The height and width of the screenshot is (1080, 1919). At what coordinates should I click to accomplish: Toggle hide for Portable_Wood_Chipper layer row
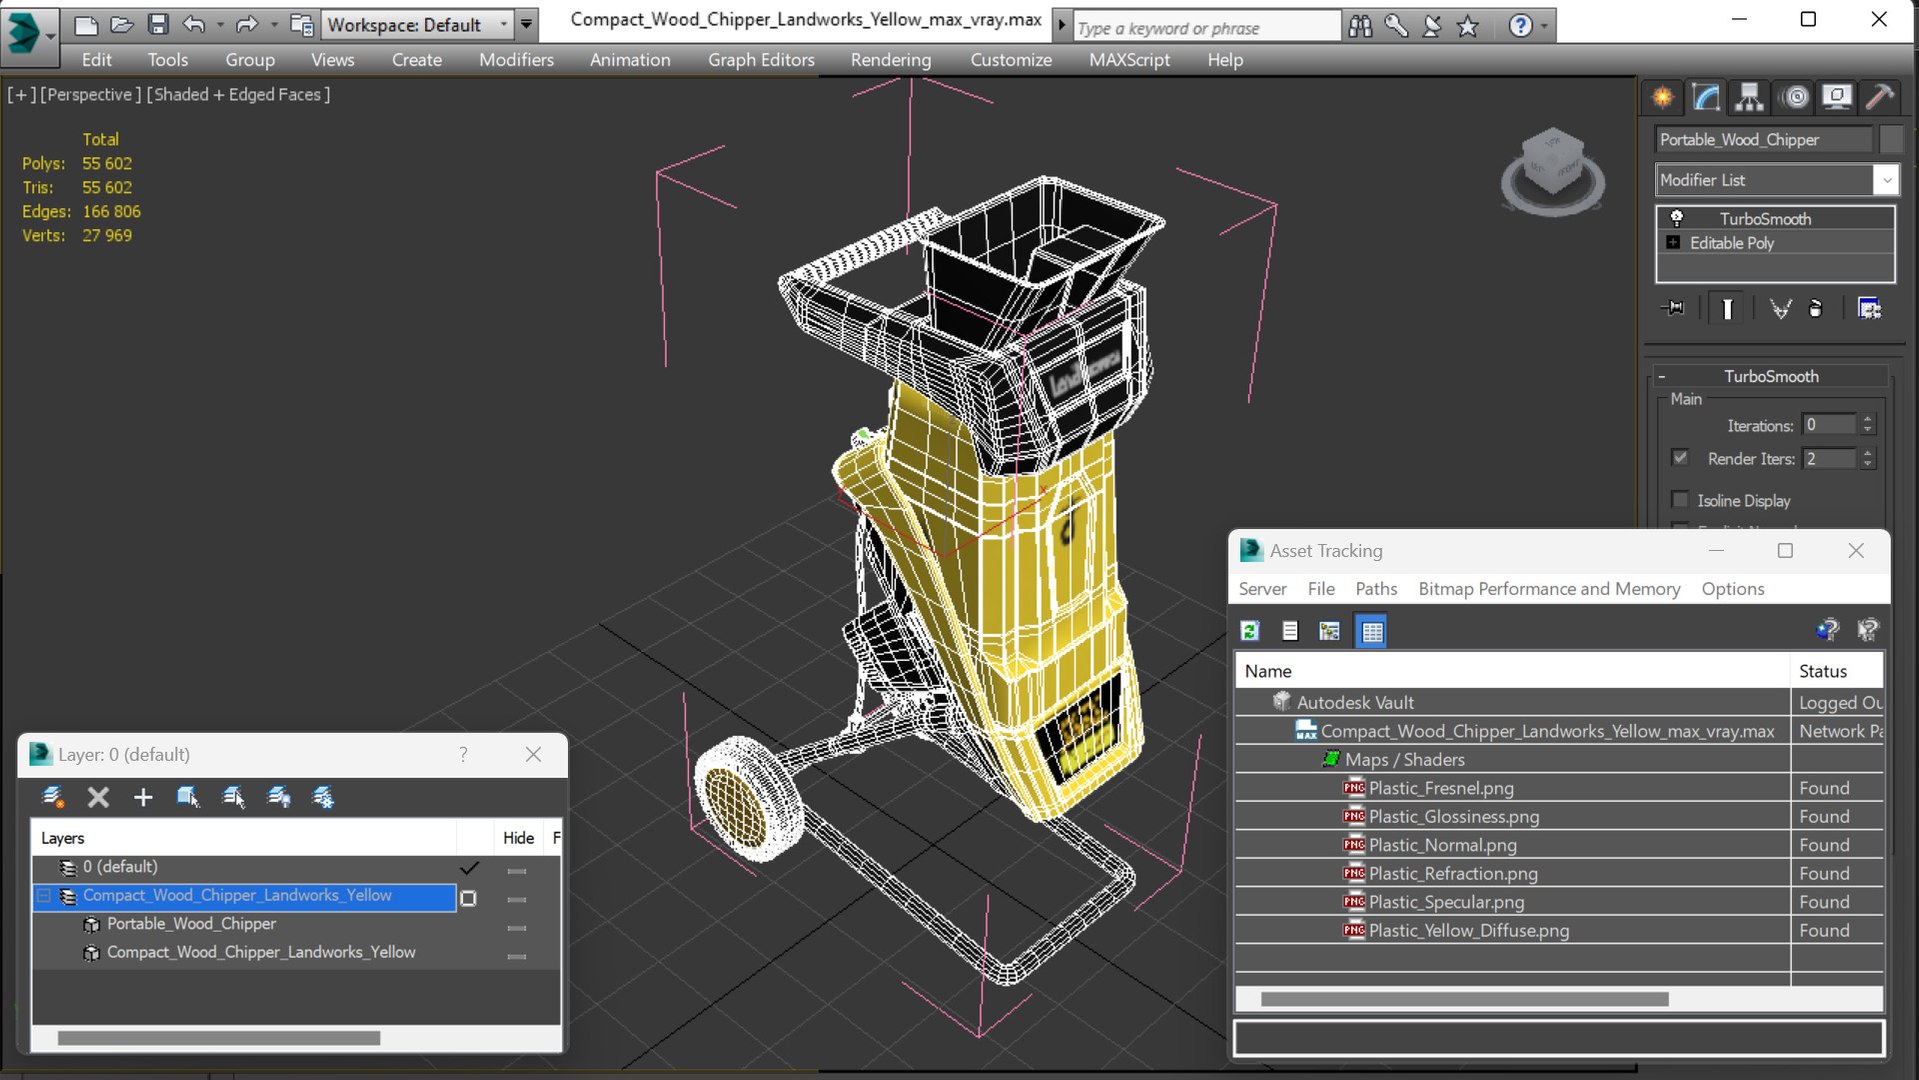point(517,928)
